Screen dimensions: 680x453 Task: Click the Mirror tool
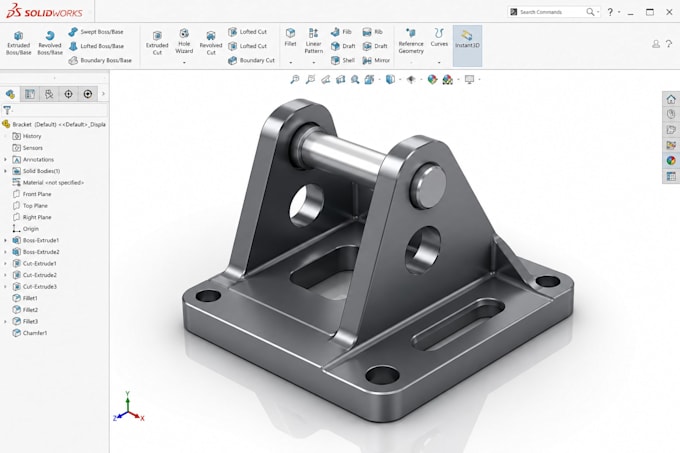point(376,60)
